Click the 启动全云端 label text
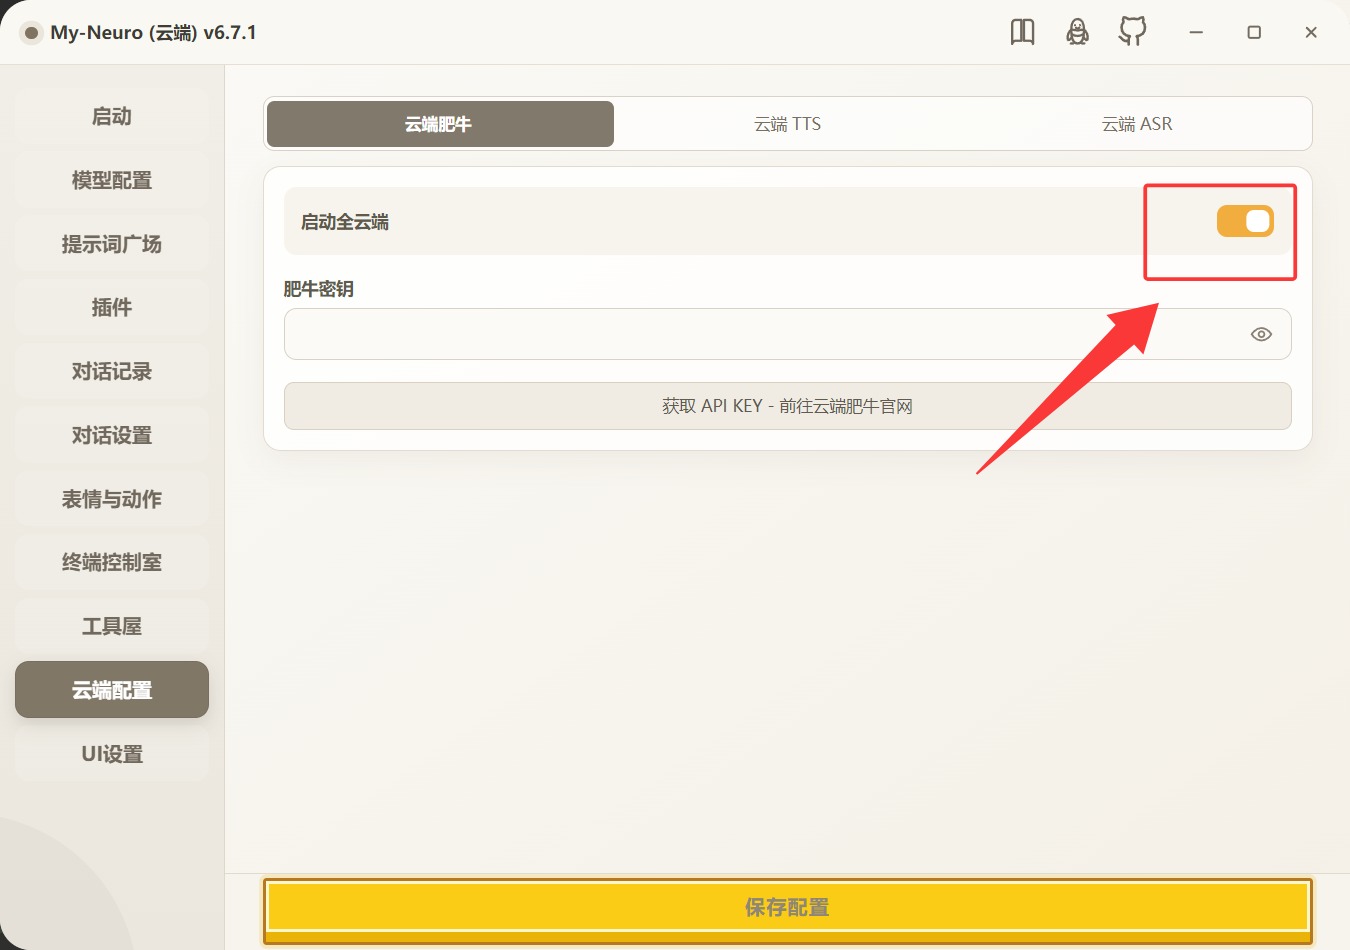Screen dimensions: 1350x950 click(x=345, y=222)
